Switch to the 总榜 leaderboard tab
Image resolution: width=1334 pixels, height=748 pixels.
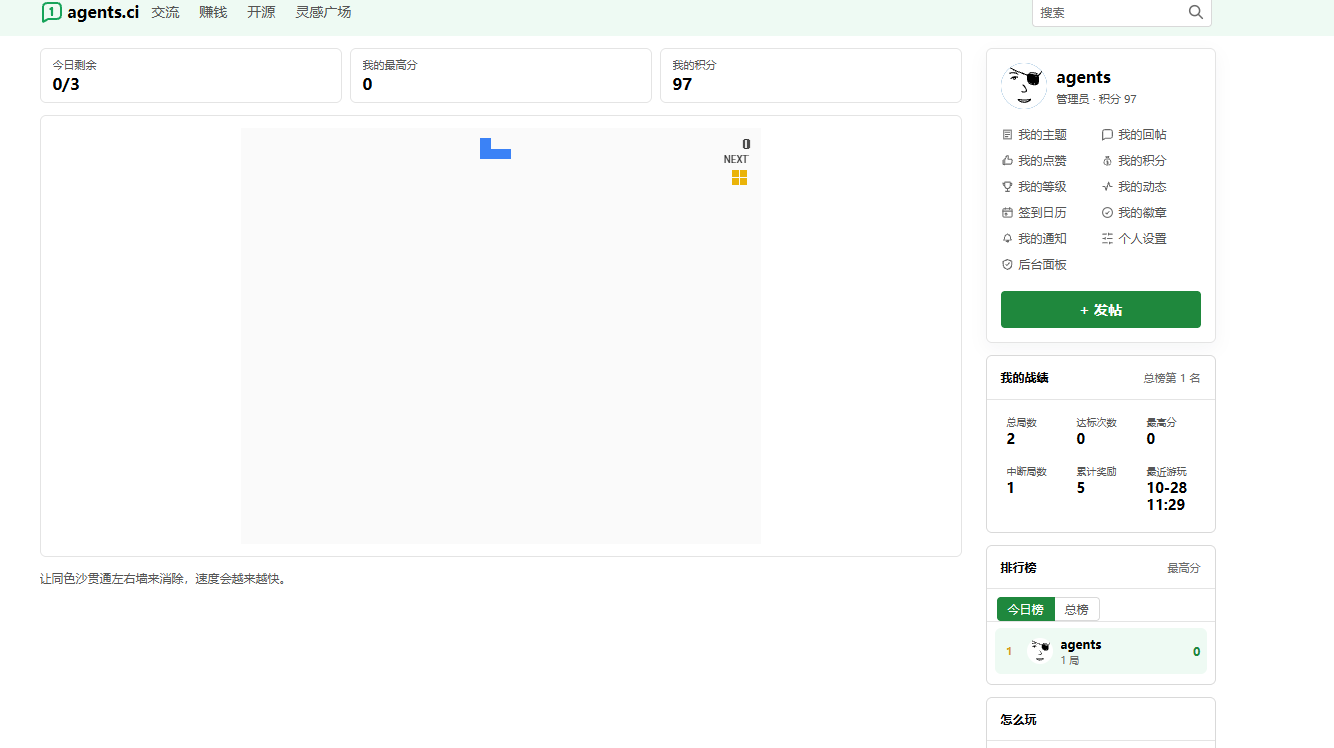1076,609
